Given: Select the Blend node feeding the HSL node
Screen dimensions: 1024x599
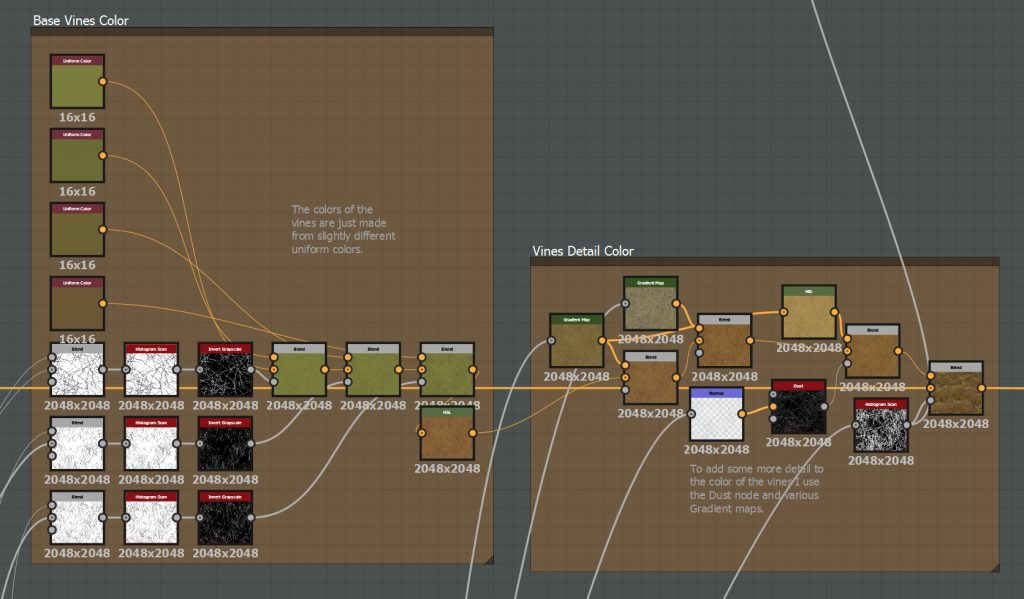Looking at the screenshot, I should 447,370.
